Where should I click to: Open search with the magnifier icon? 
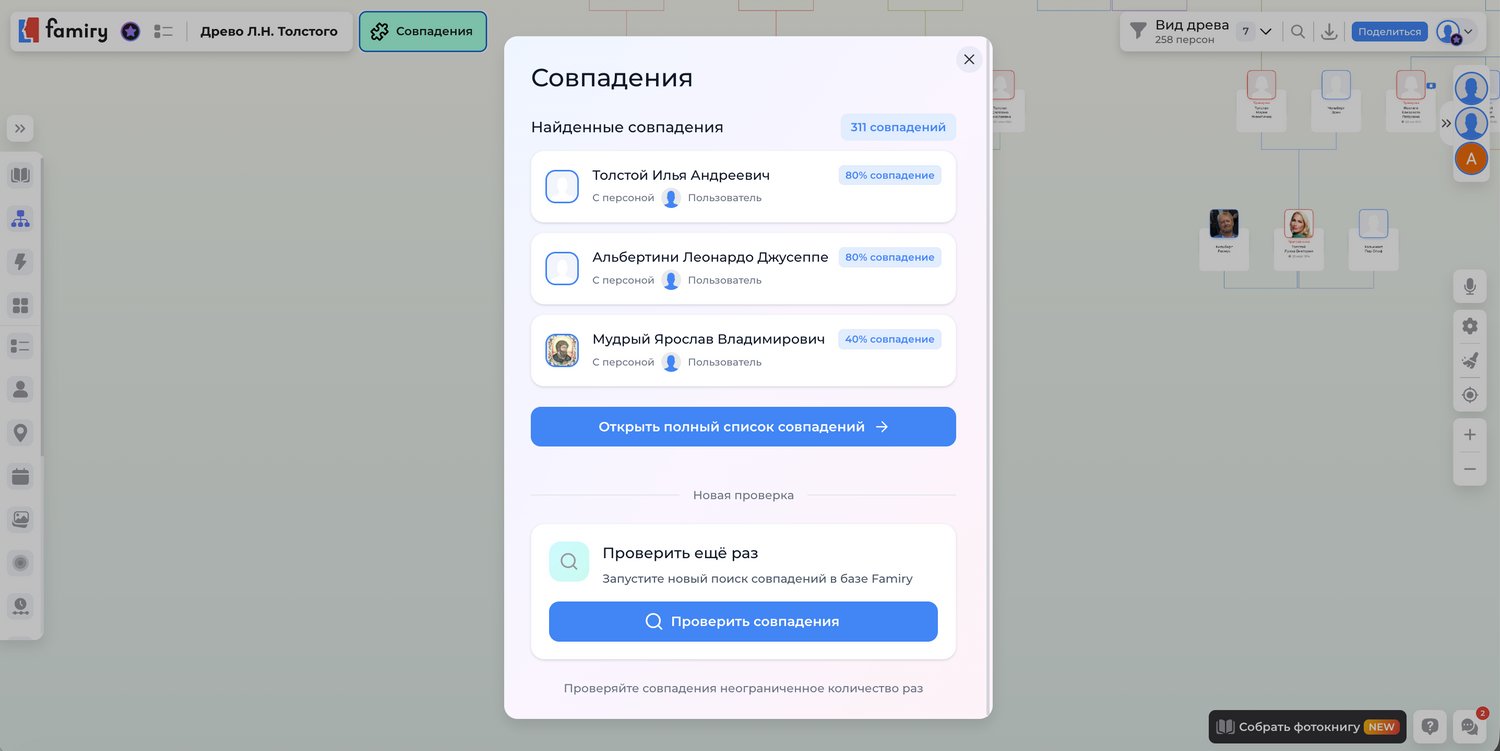click(x=1297, y=32)
